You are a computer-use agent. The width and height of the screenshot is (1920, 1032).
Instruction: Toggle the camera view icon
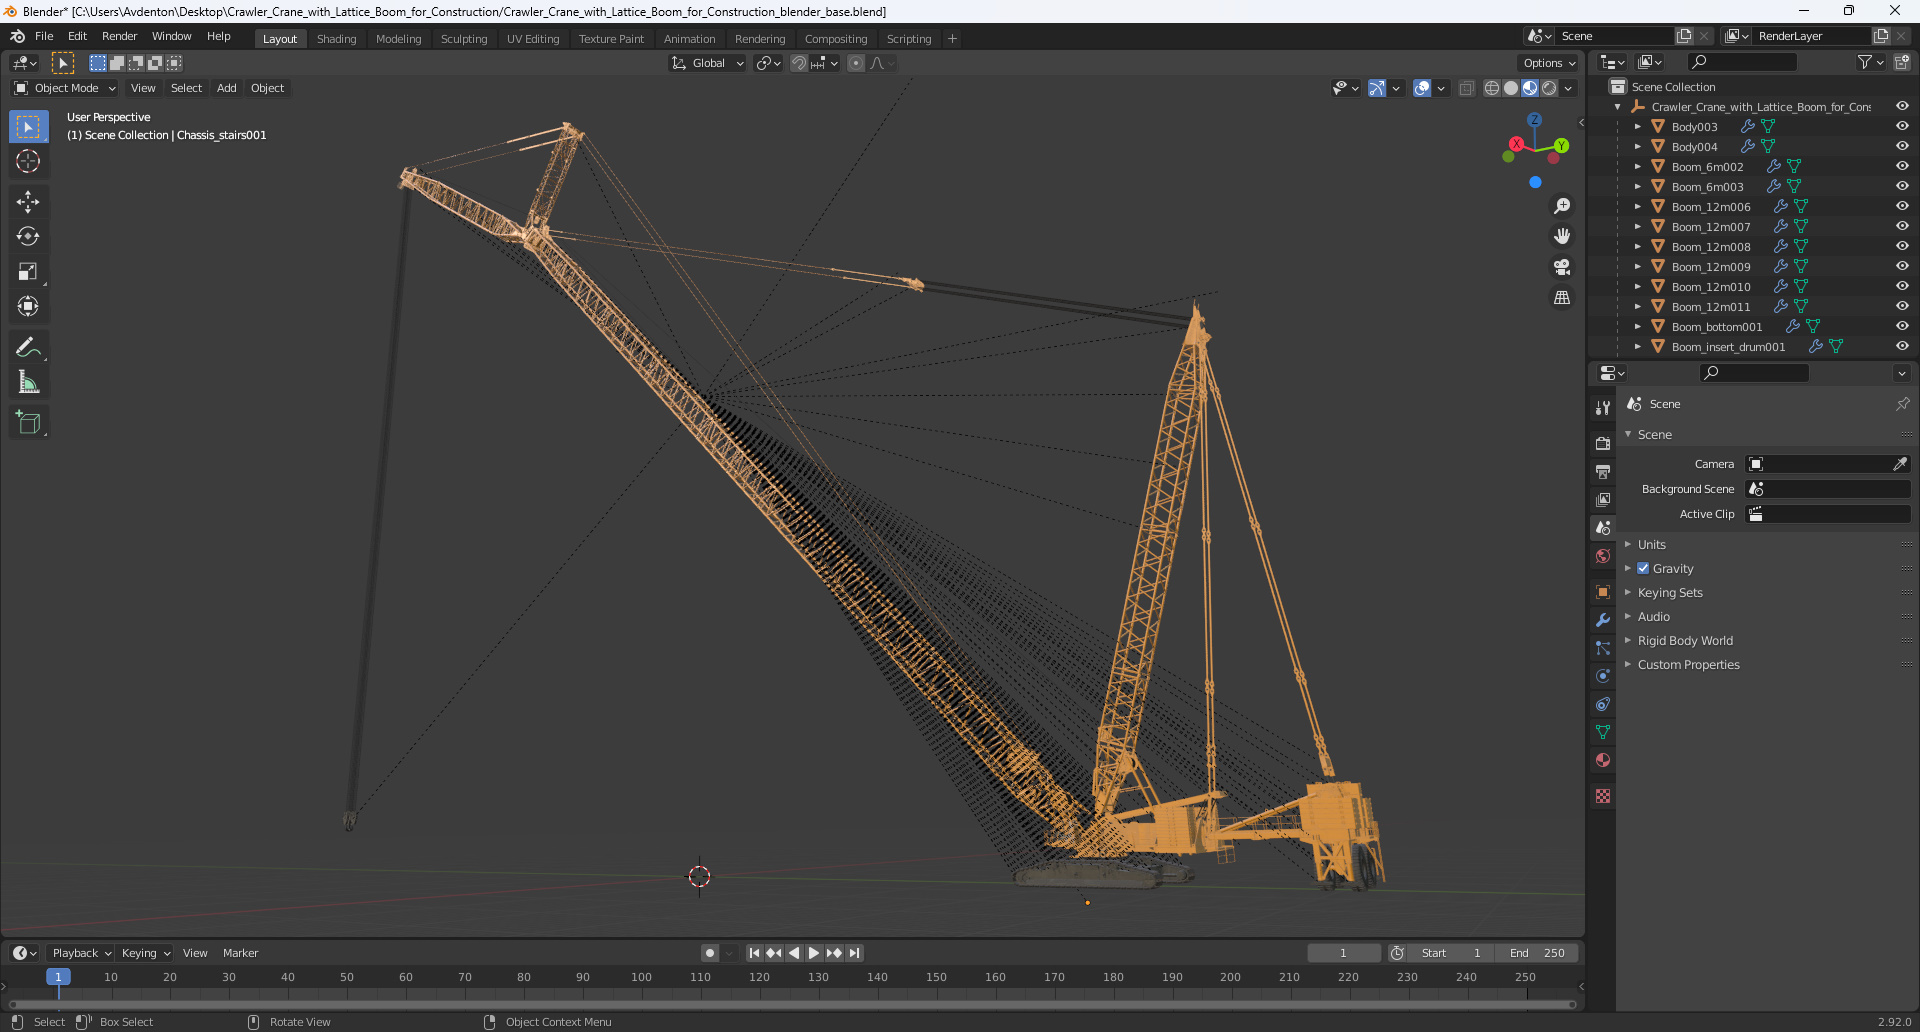pyautogui.click(x=1562, y=267)
